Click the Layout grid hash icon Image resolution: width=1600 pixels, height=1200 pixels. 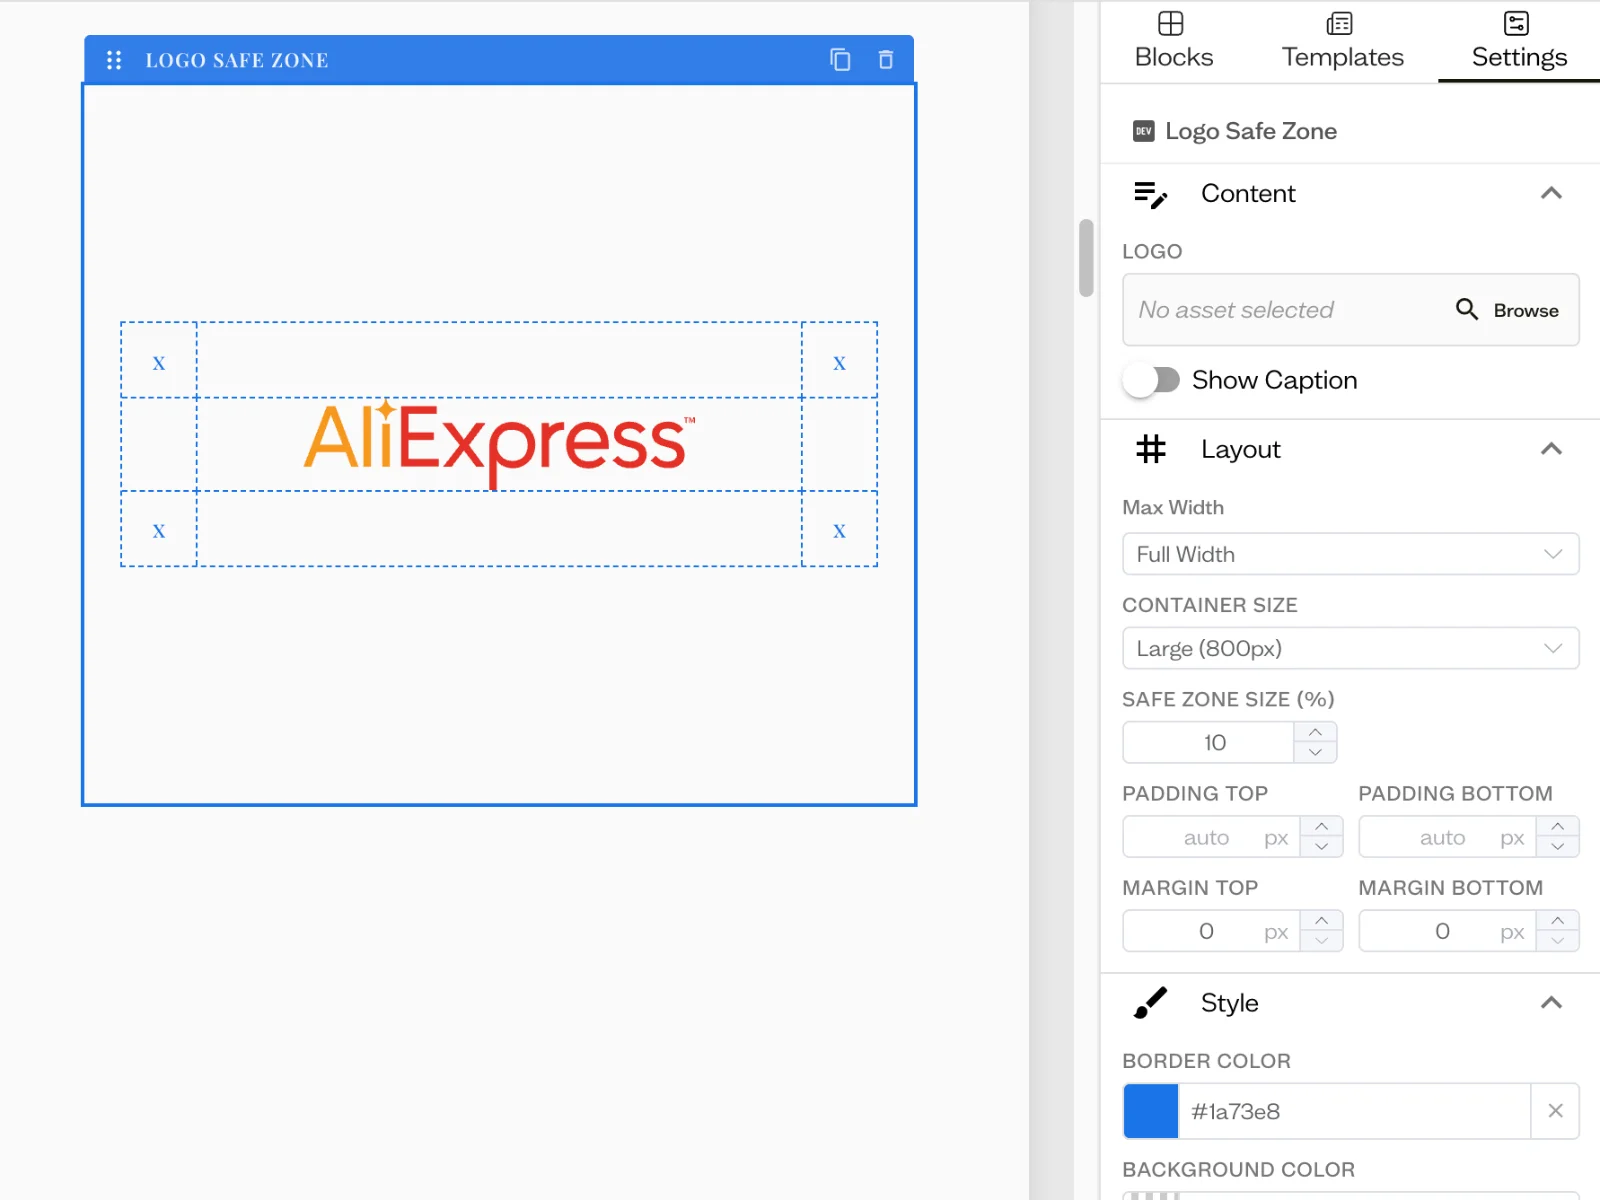click(1151, 449)
